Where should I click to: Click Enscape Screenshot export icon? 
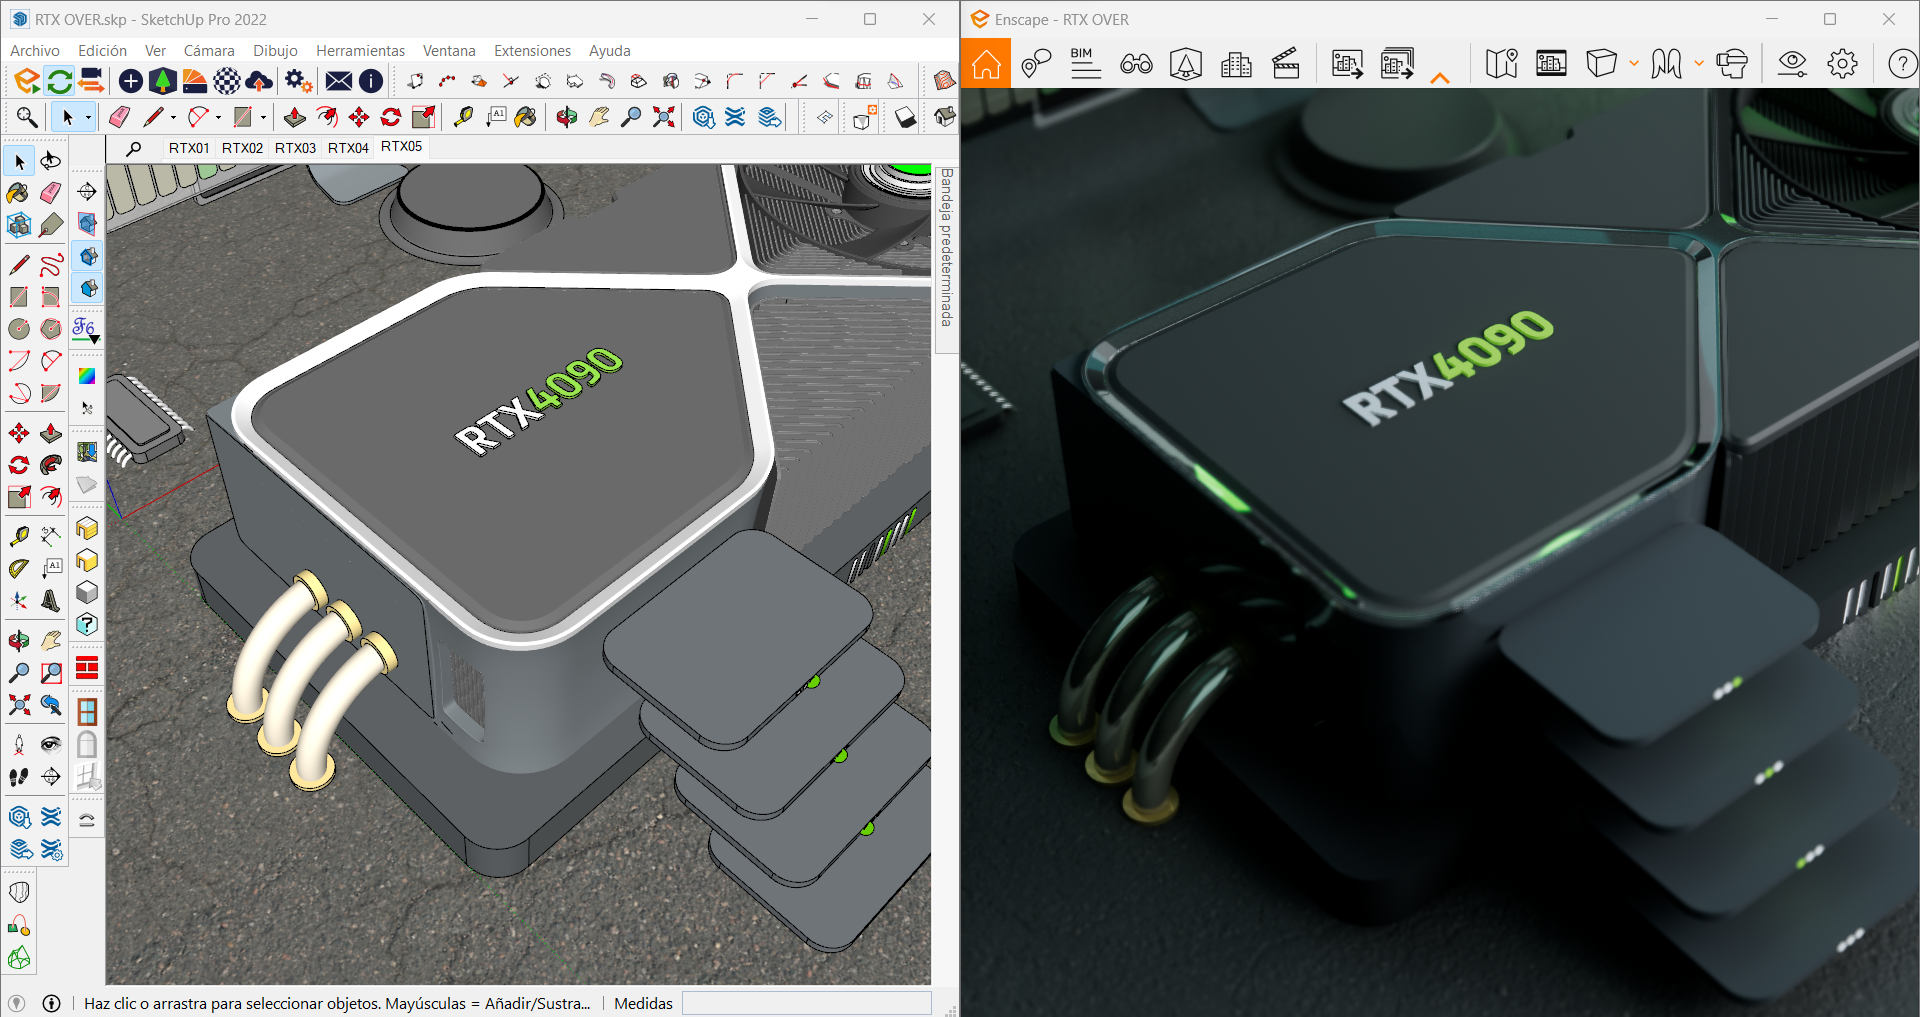(1347, 64)
